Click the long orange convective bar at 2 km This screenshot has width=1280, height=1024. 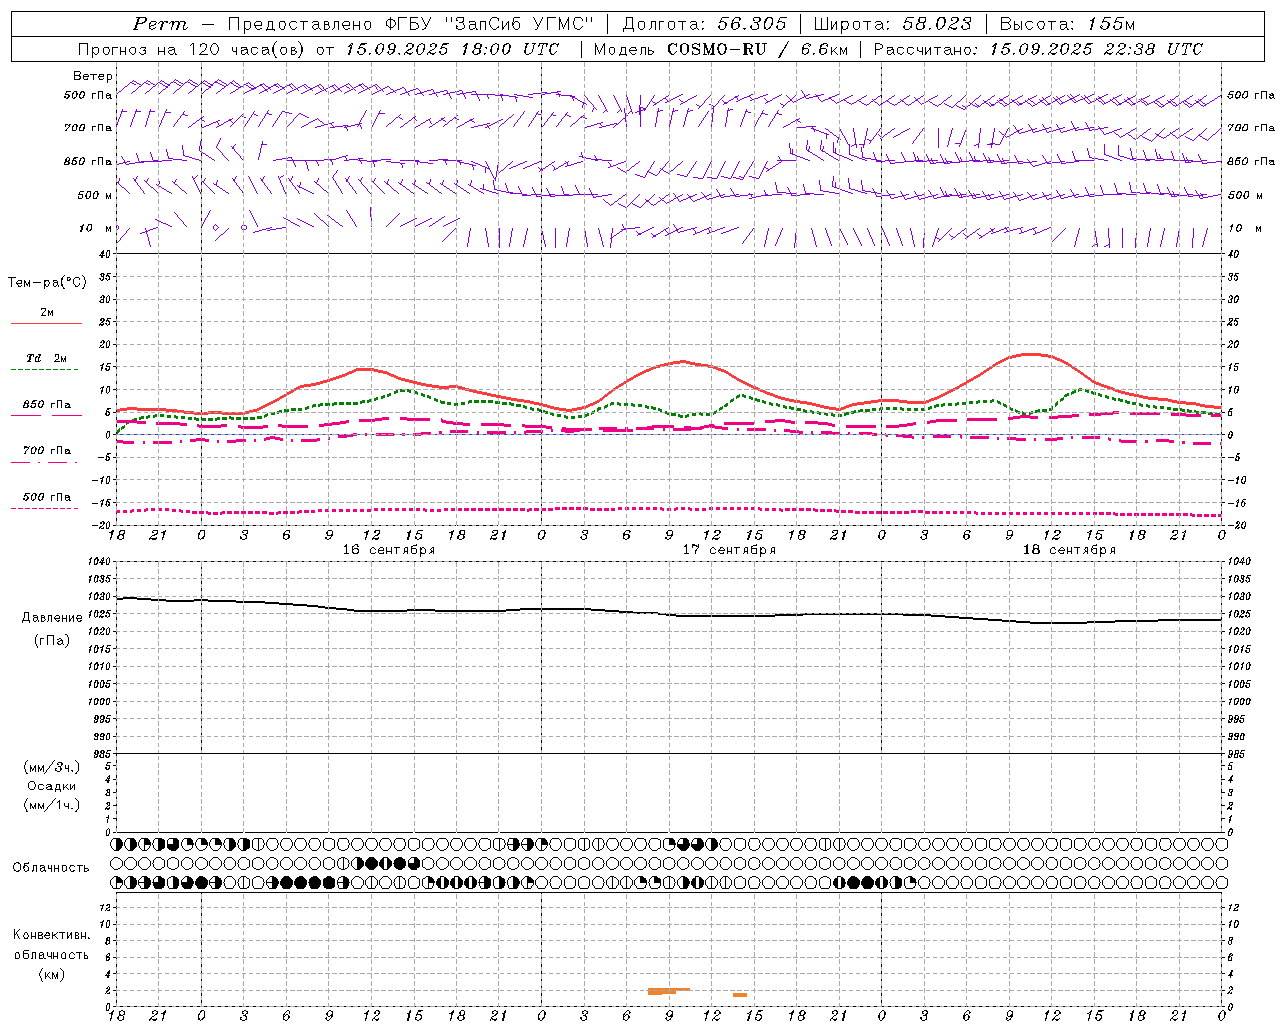tap(668, 990)
